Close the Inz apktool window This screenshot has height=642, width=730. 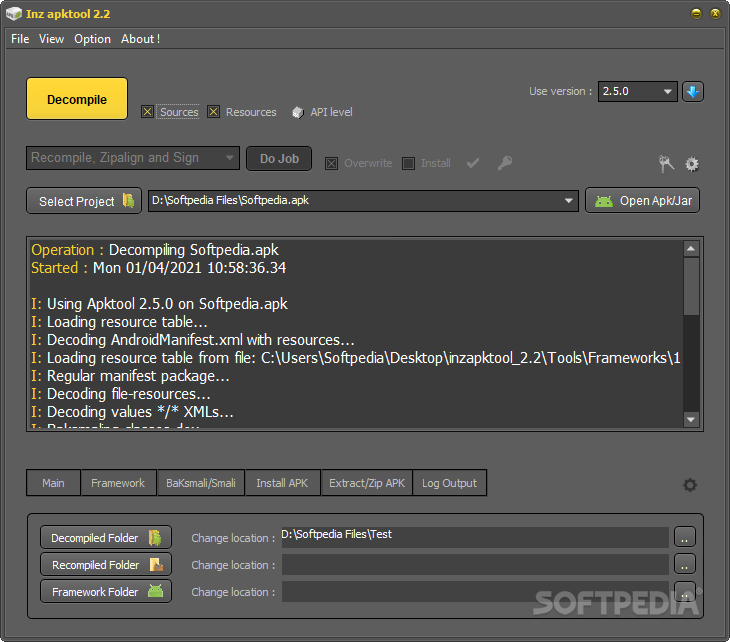coord(715,14)
